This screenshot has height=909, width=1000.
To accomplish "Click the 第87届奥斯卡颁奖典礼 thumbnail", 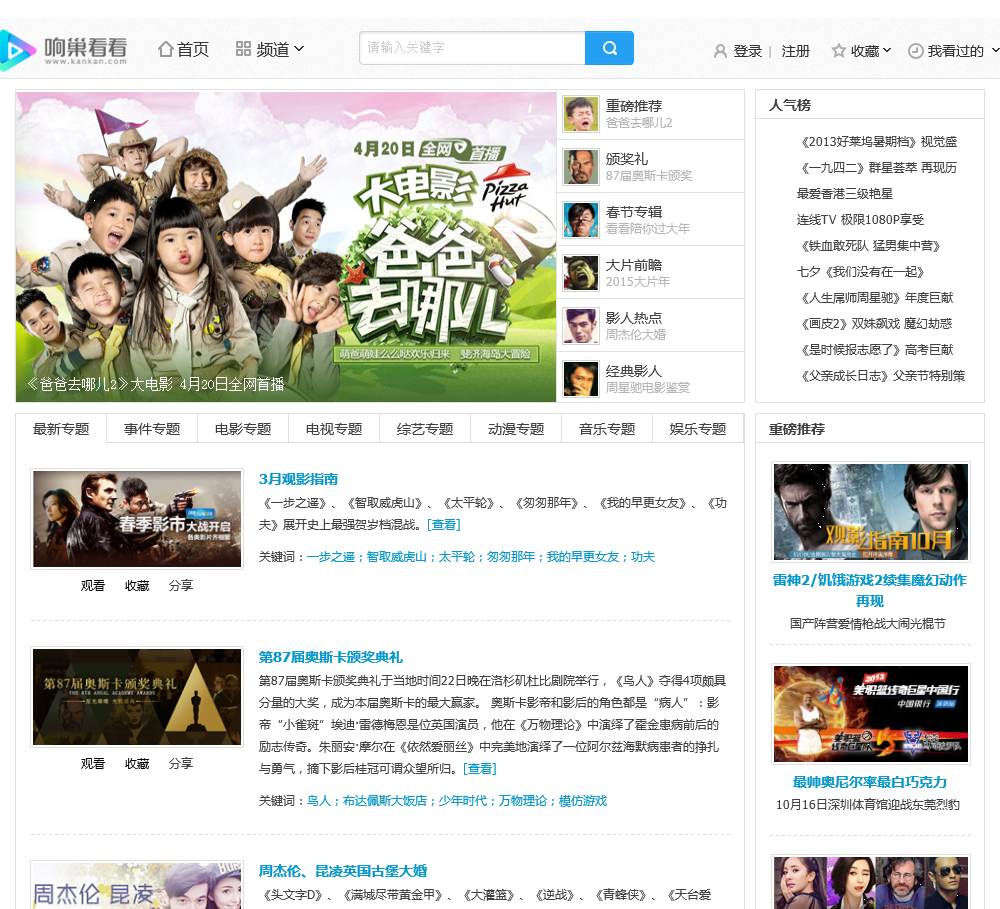I will 137,697.
